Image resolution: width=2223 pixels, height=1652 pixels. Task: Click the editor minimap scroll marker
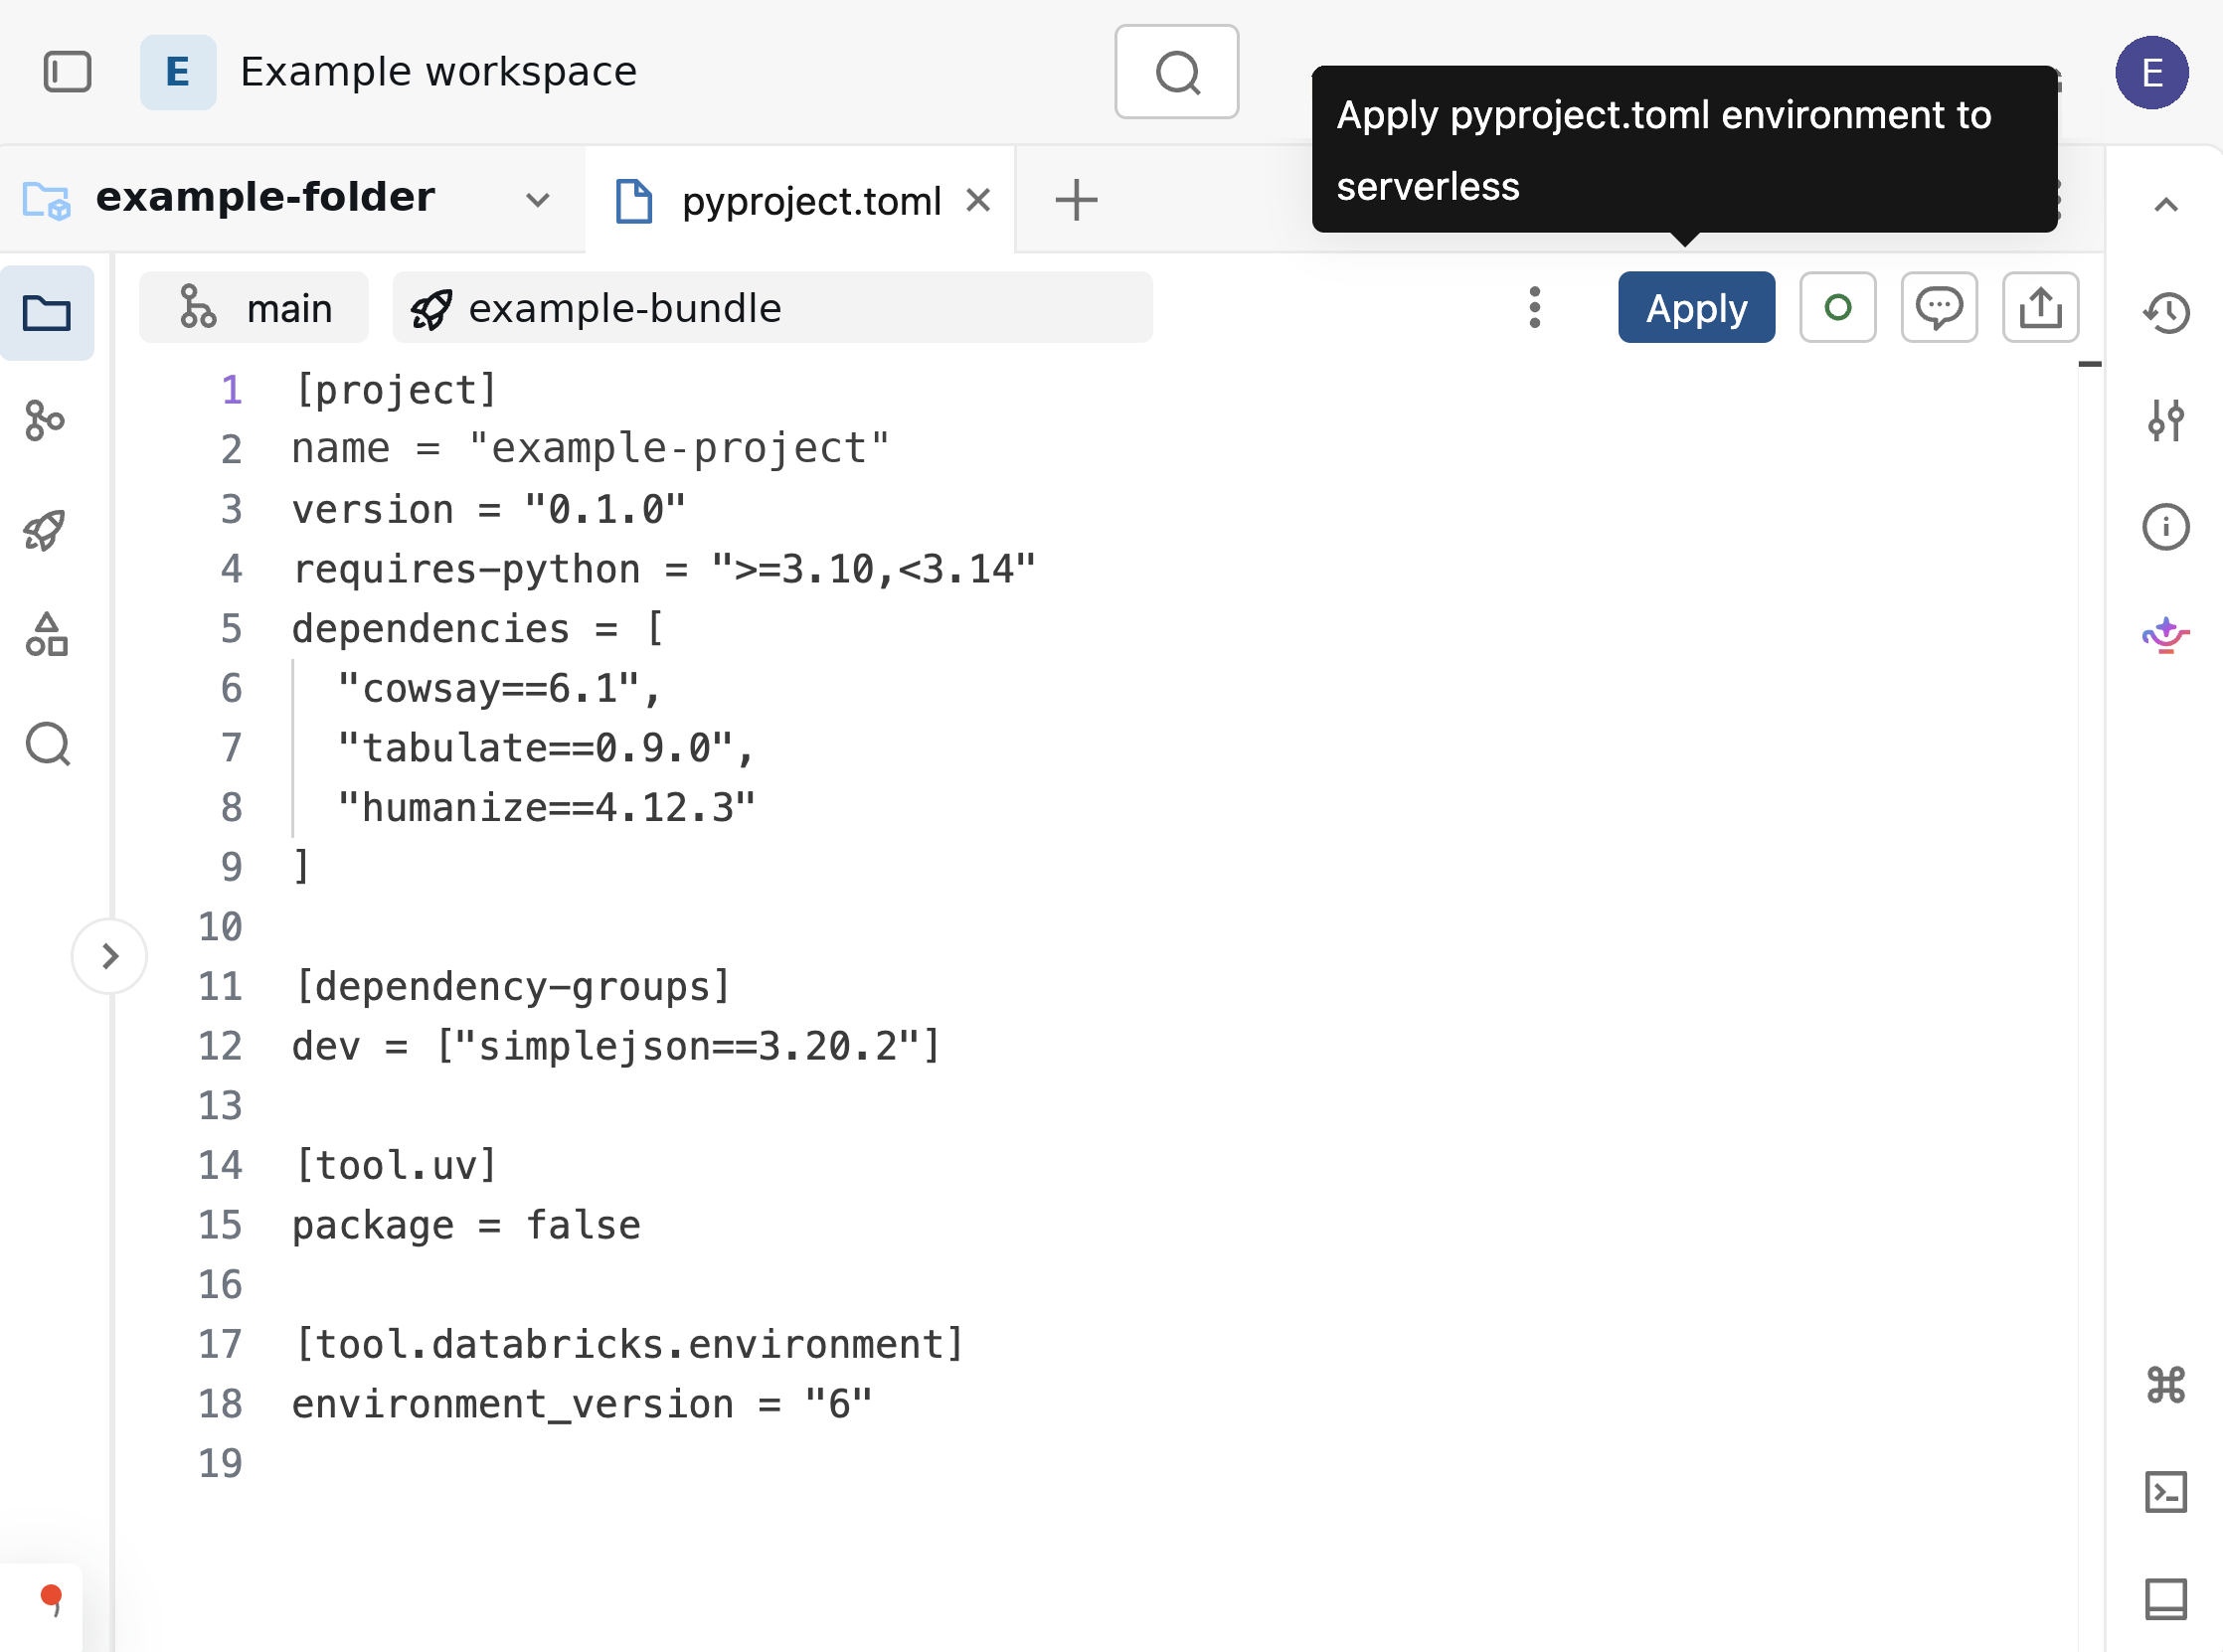pos(2089,364)
